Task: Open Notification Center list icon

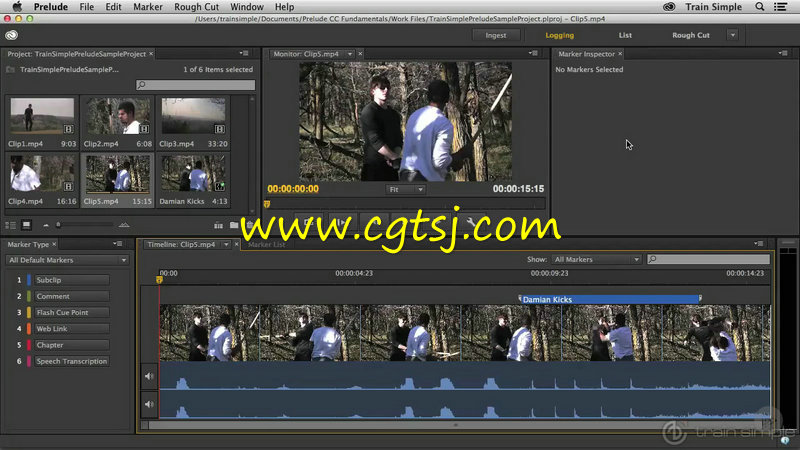Action: [x=780, y=7]
